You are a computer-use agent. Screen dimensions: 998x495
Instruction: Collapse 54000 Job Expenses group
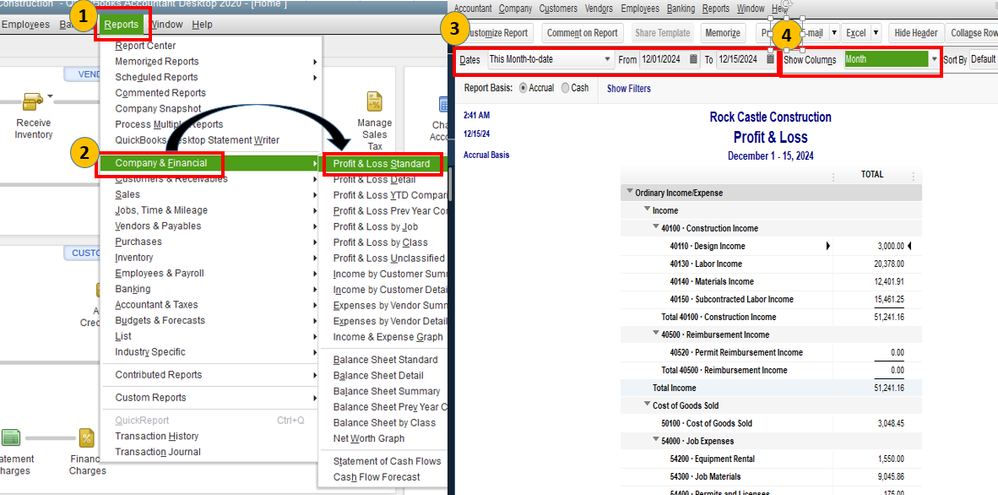(656, 440)
